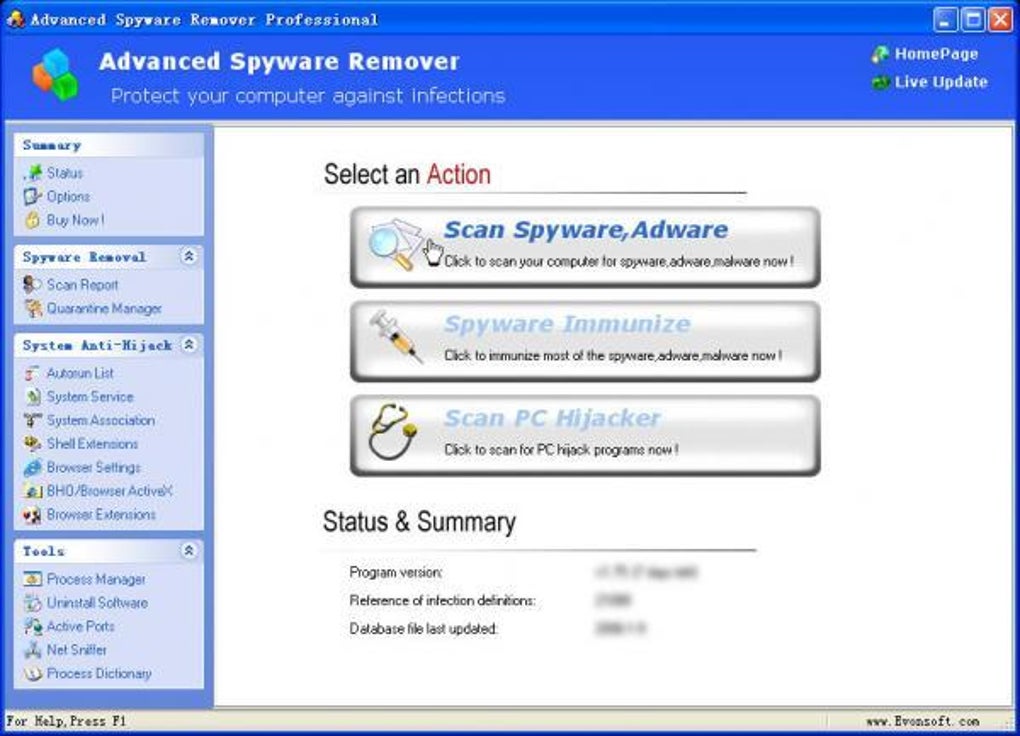This screenshot has height=736, width=1020.
Task: Click the 'Database file last updated:' label
Action: click(x=423, y=629)
